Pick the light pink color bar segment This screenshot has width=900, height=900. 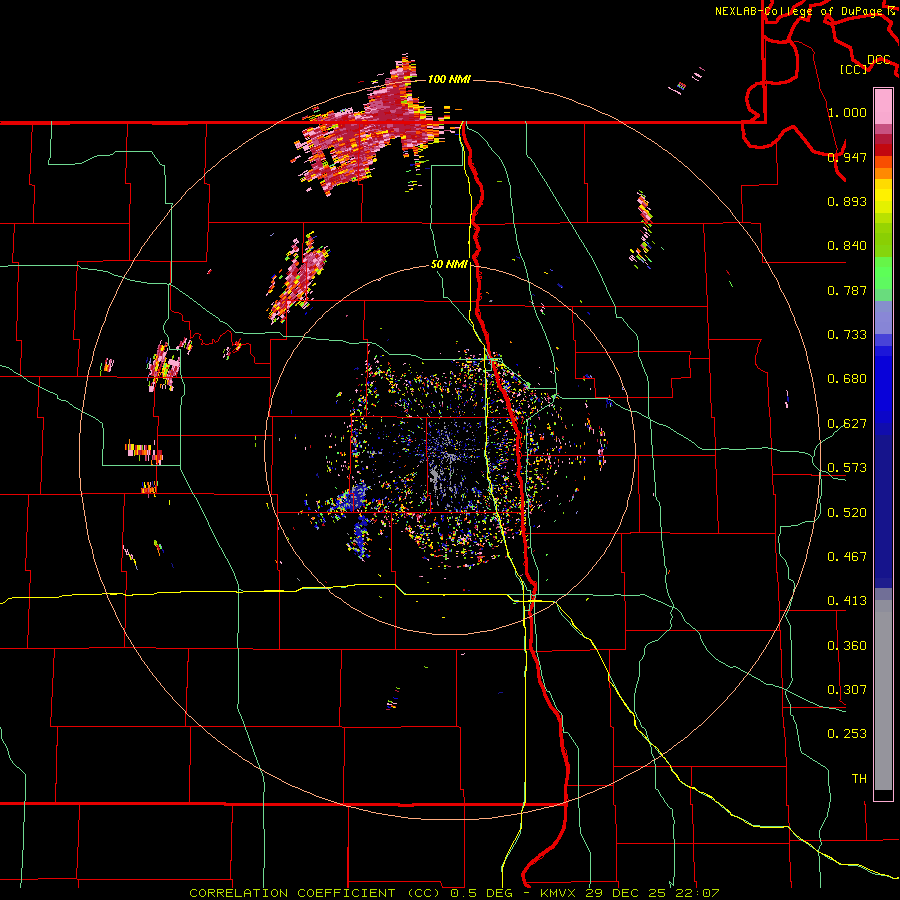point(883,107)
